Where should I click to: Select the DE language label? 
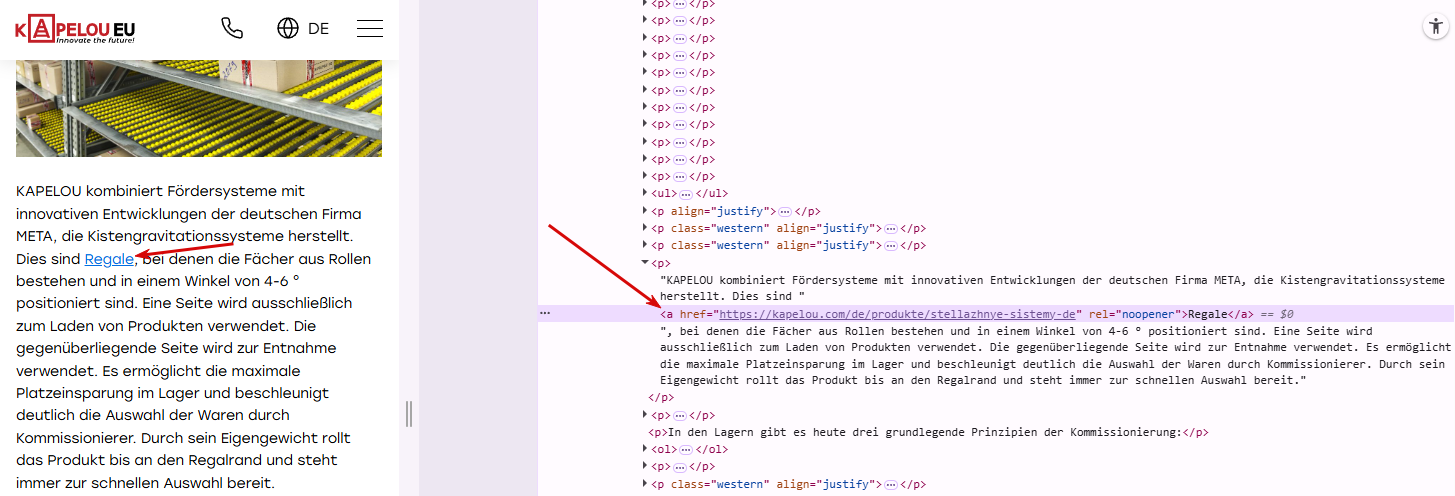pyautogui.click(x=318, y=28)
